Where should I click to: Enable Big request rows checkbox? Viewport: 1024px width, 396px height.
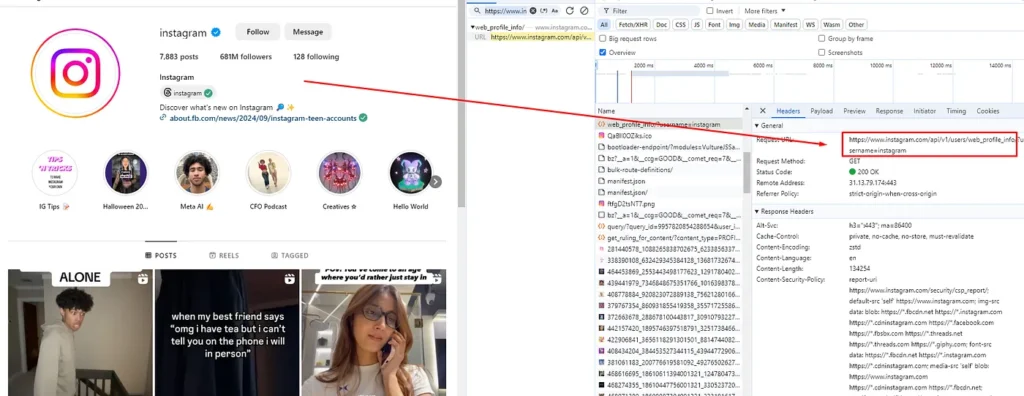pos(603,39)
